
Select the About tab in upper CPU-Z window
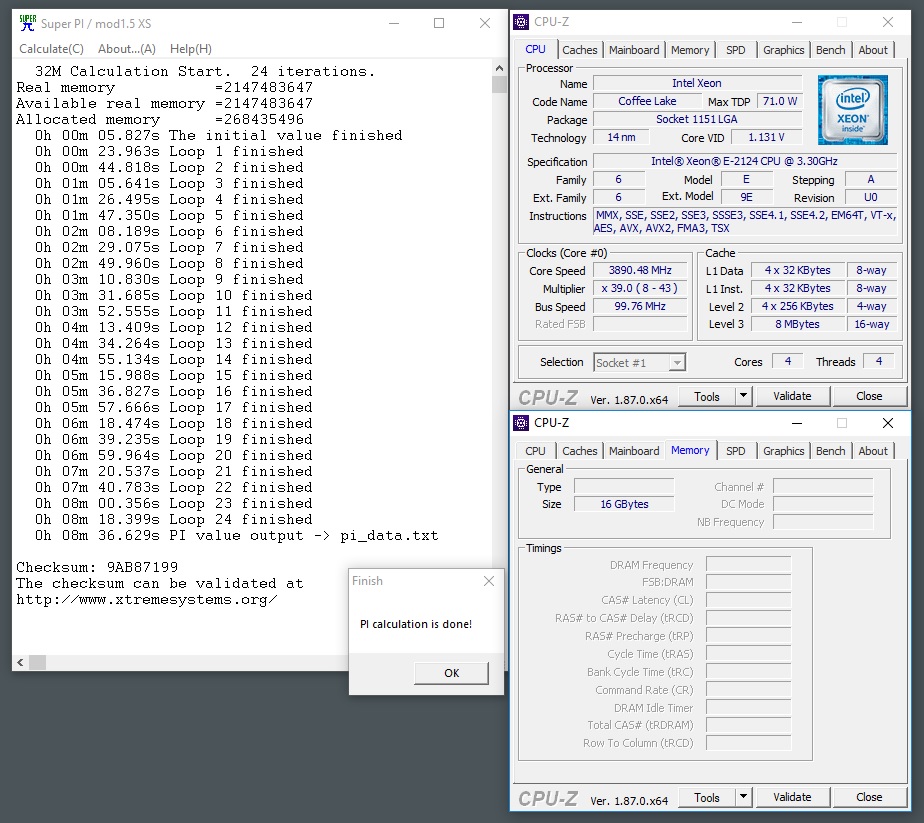(x=873, y=50)
